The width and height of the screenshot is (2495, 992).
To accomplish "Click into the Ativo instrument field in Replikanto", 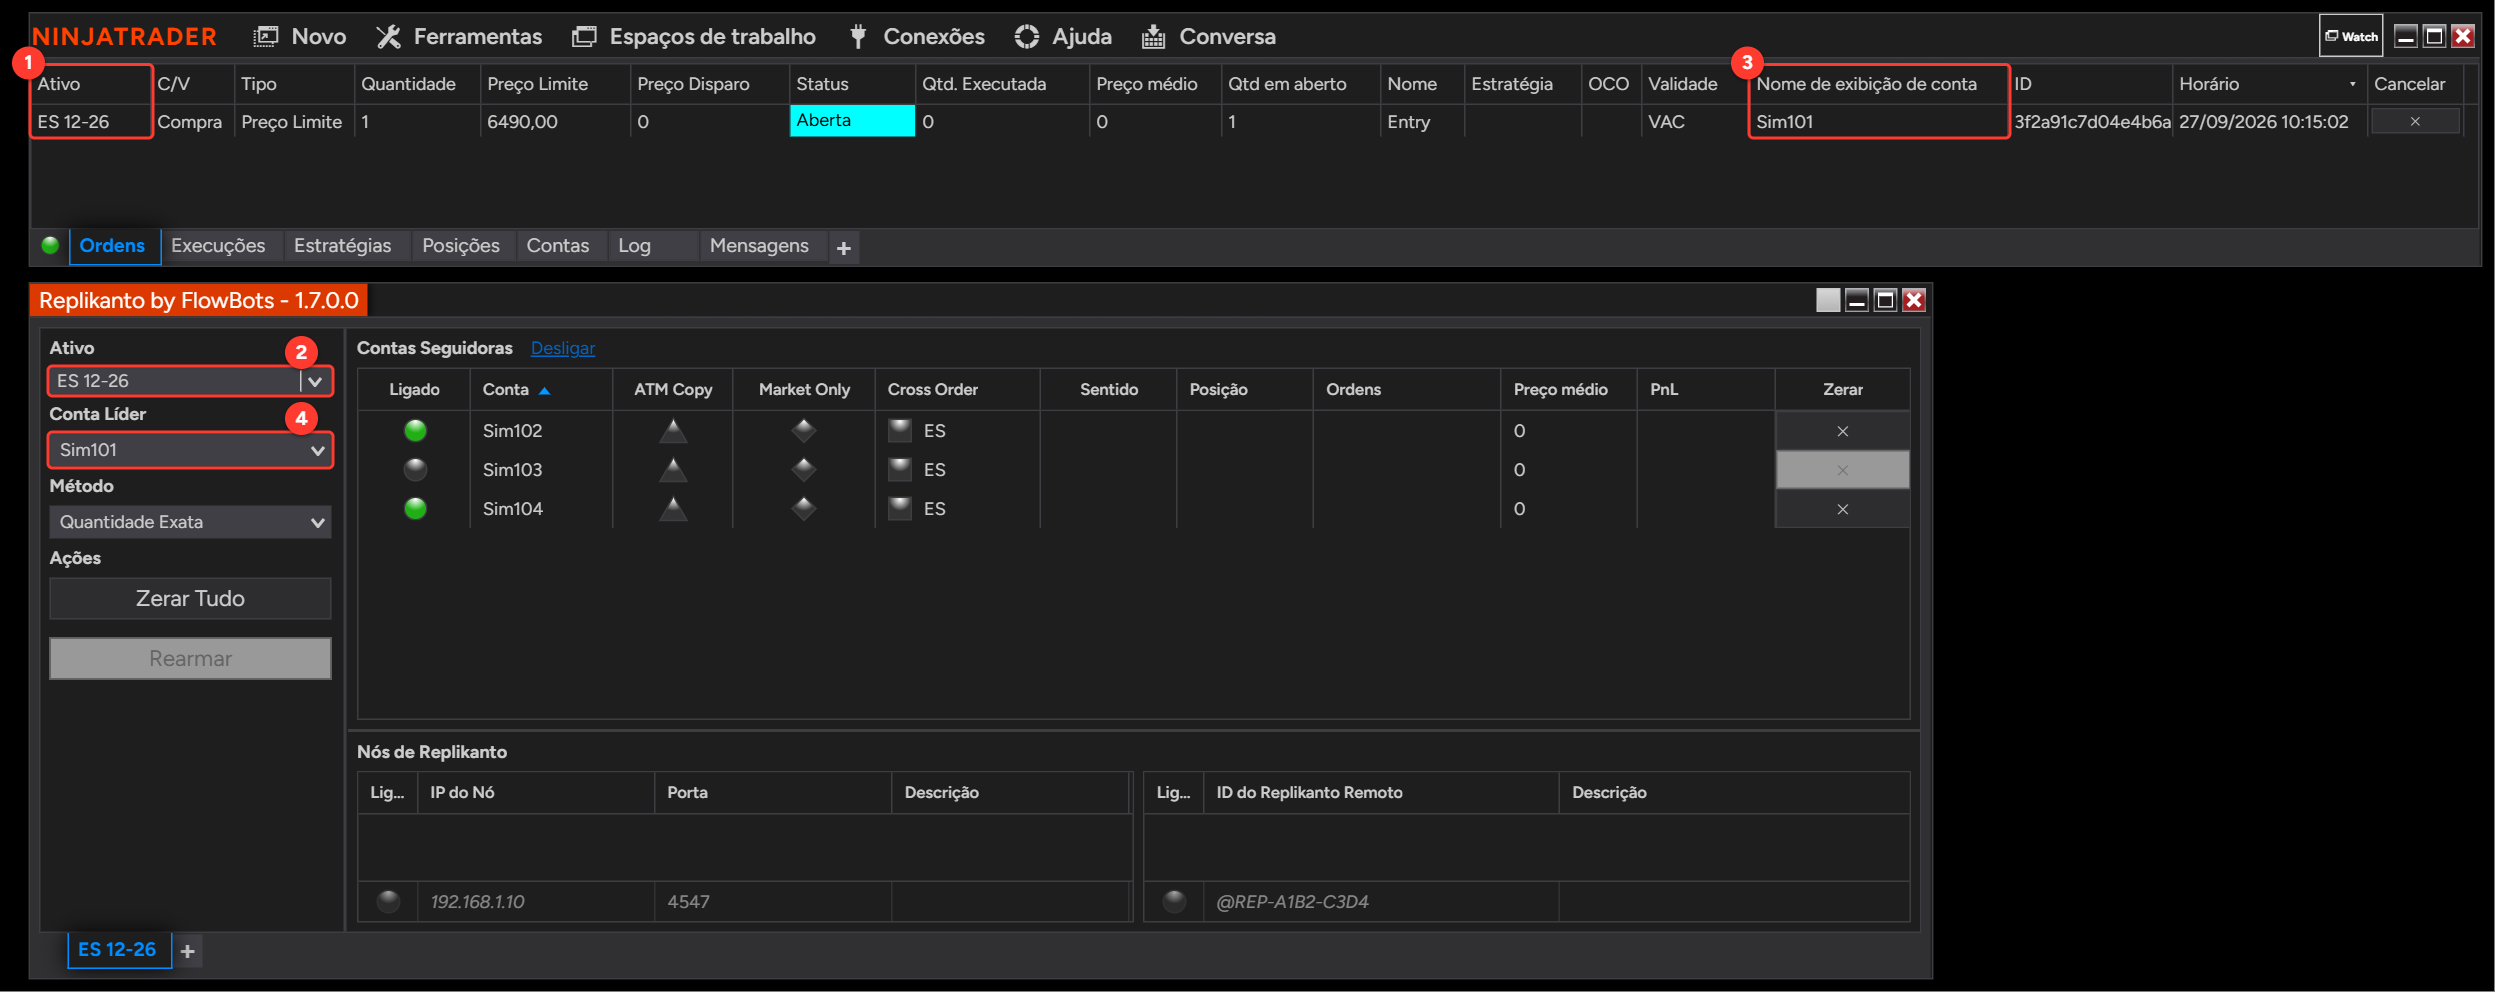I will point(175,381).
